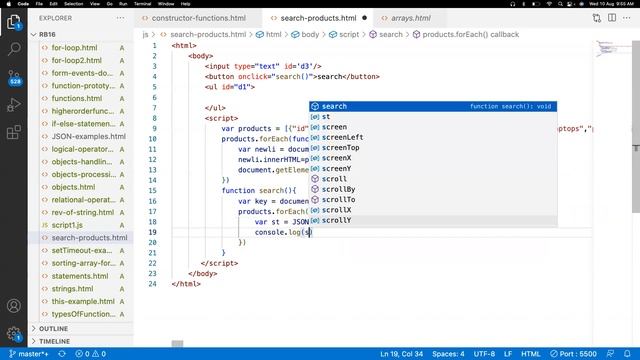Open the Run and Debug view
The width and height of the screenshot is (640, 360).
click(13, 104)
